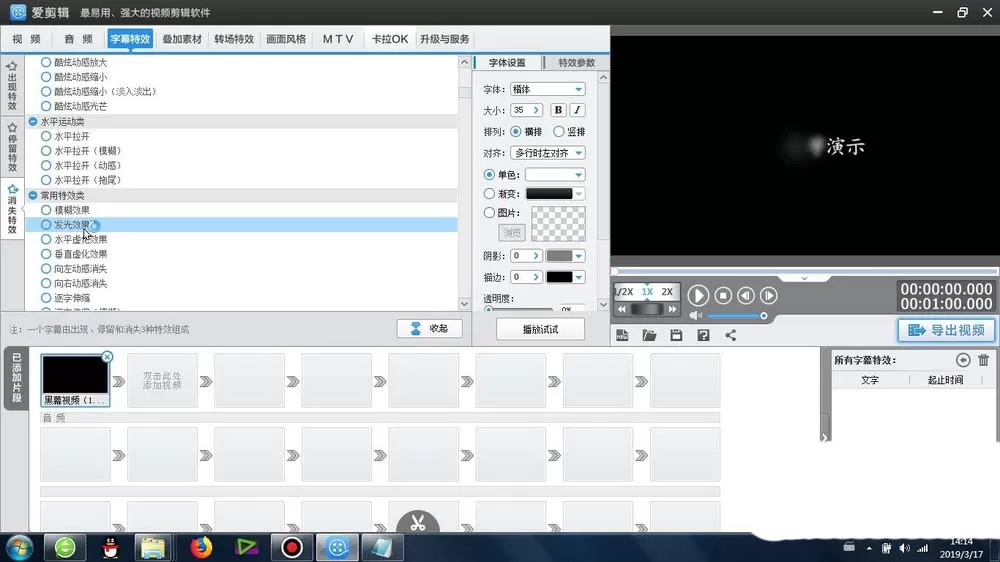Image resolution: width=1000 pixels, height=562 pixels.
Task: Click the volume slider handle
Action: (x=763, y=316)
